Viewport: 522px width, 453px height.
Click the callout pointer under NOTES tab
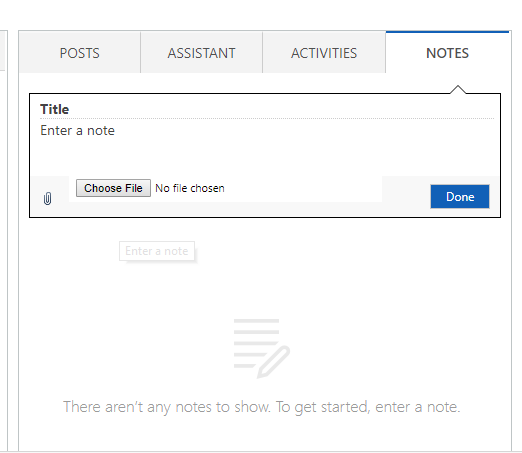pos(458,89)
